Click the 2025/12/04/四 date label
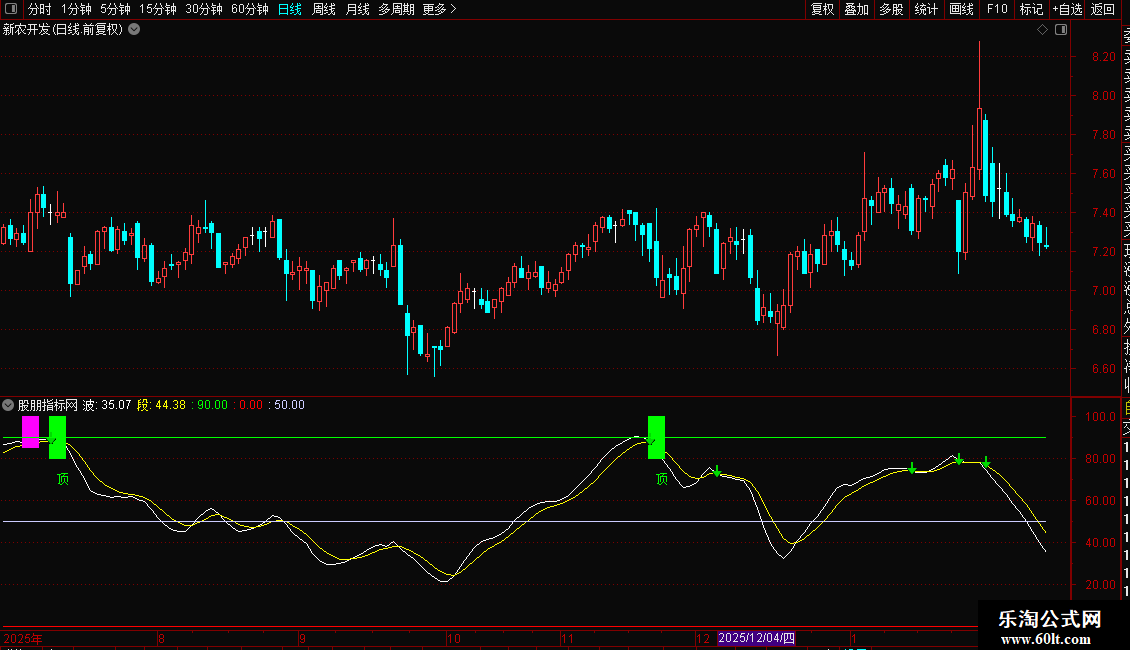 pos(756,638)
